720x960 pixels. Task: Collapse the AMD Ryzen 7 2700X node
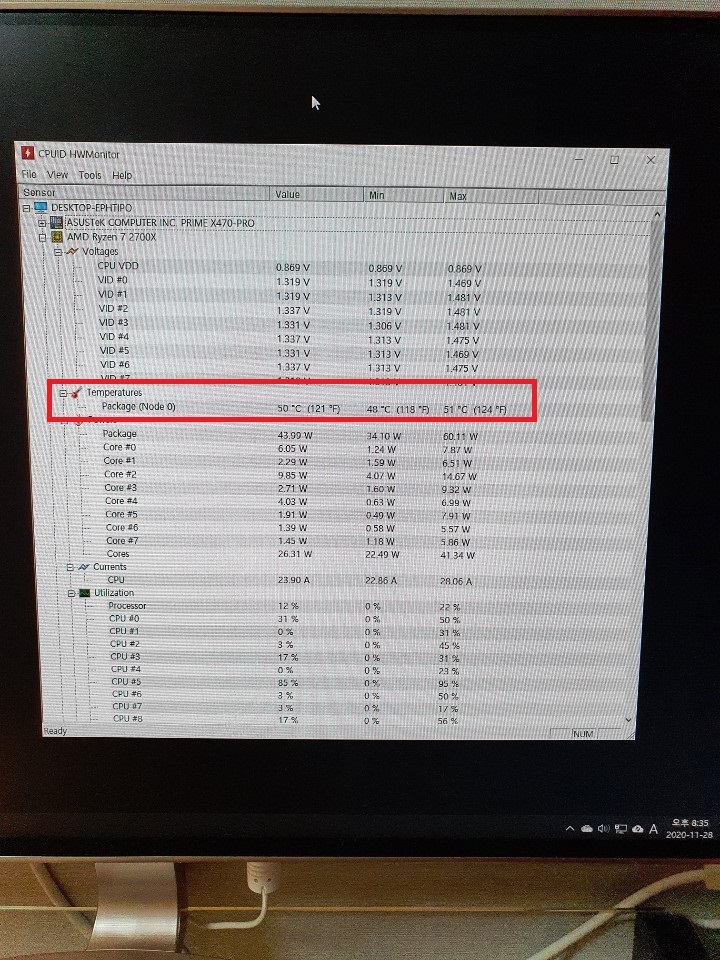pos(43,238)
